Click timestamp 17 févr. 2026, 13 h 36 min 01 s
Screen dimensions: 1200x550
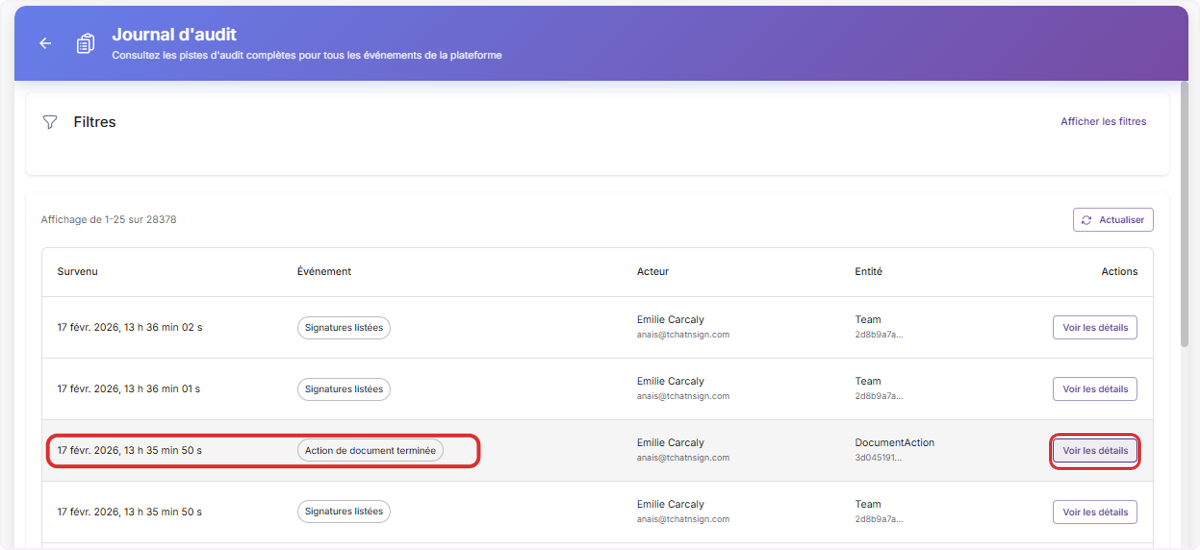[130, 389]
